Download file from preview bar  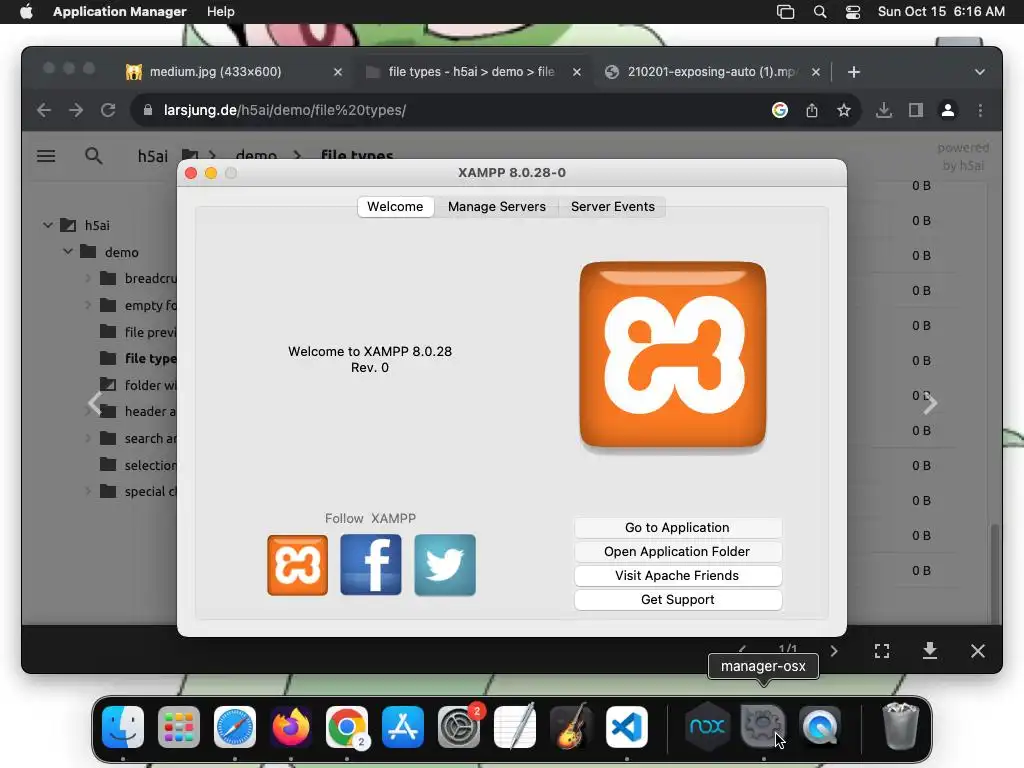pyautogui.click(x=930, y=651)
